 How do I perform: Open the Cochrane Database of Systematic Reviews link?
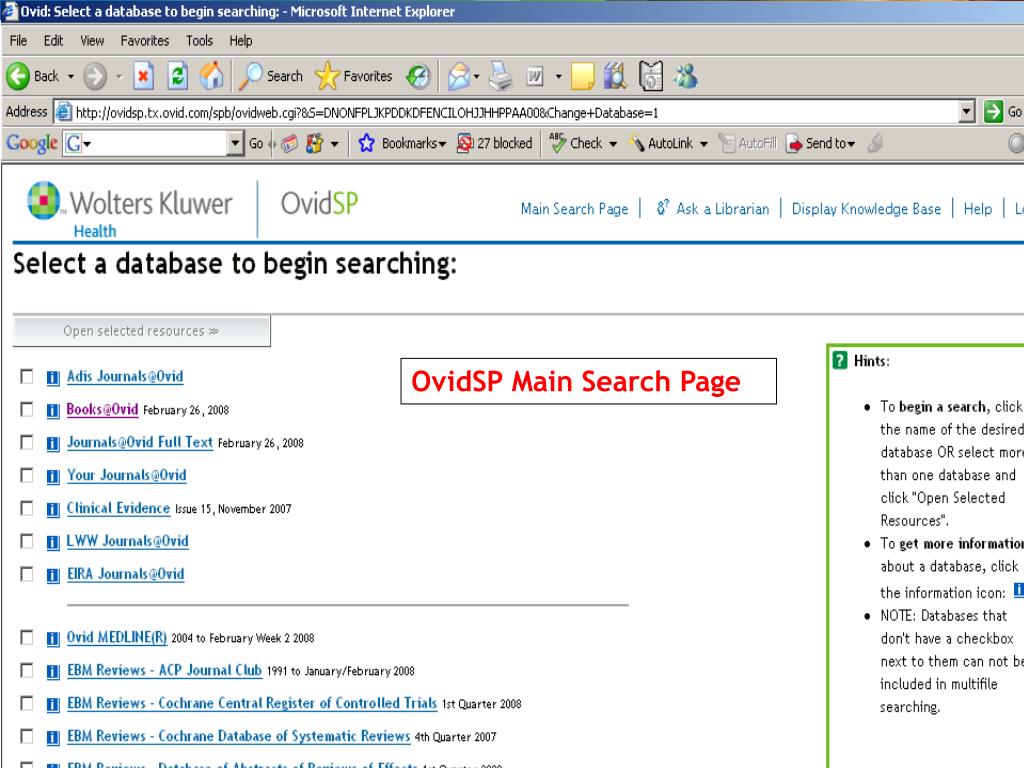click(x=238, y=737)
